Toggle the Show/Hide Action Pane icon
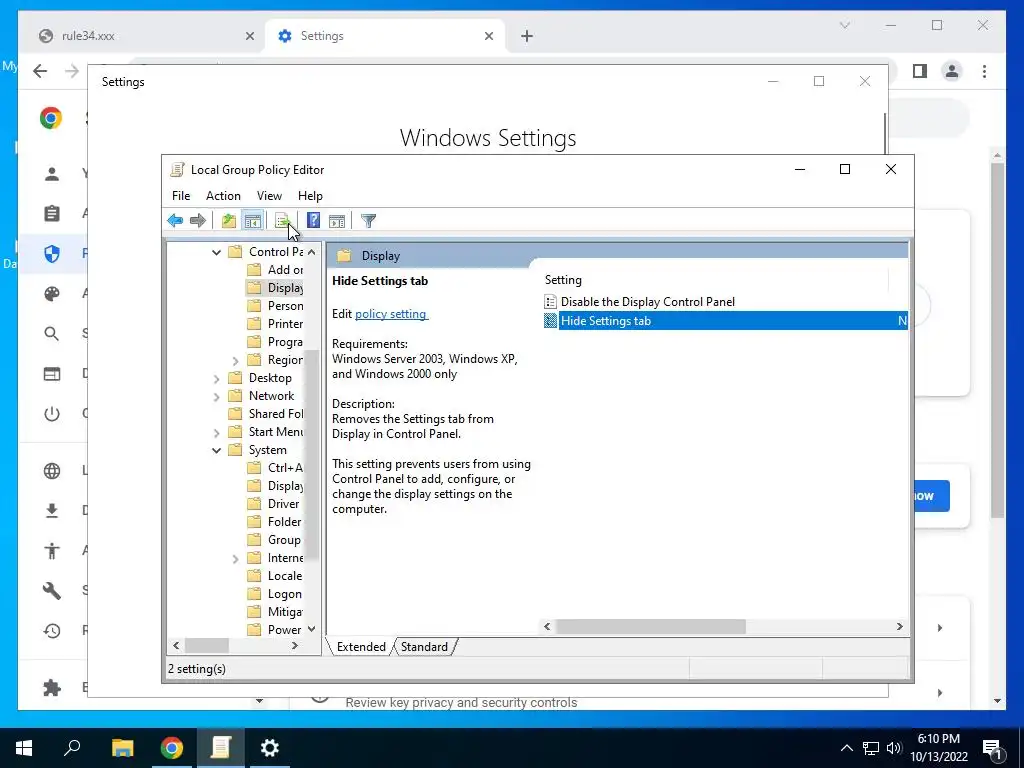 (x=337, y=221)
